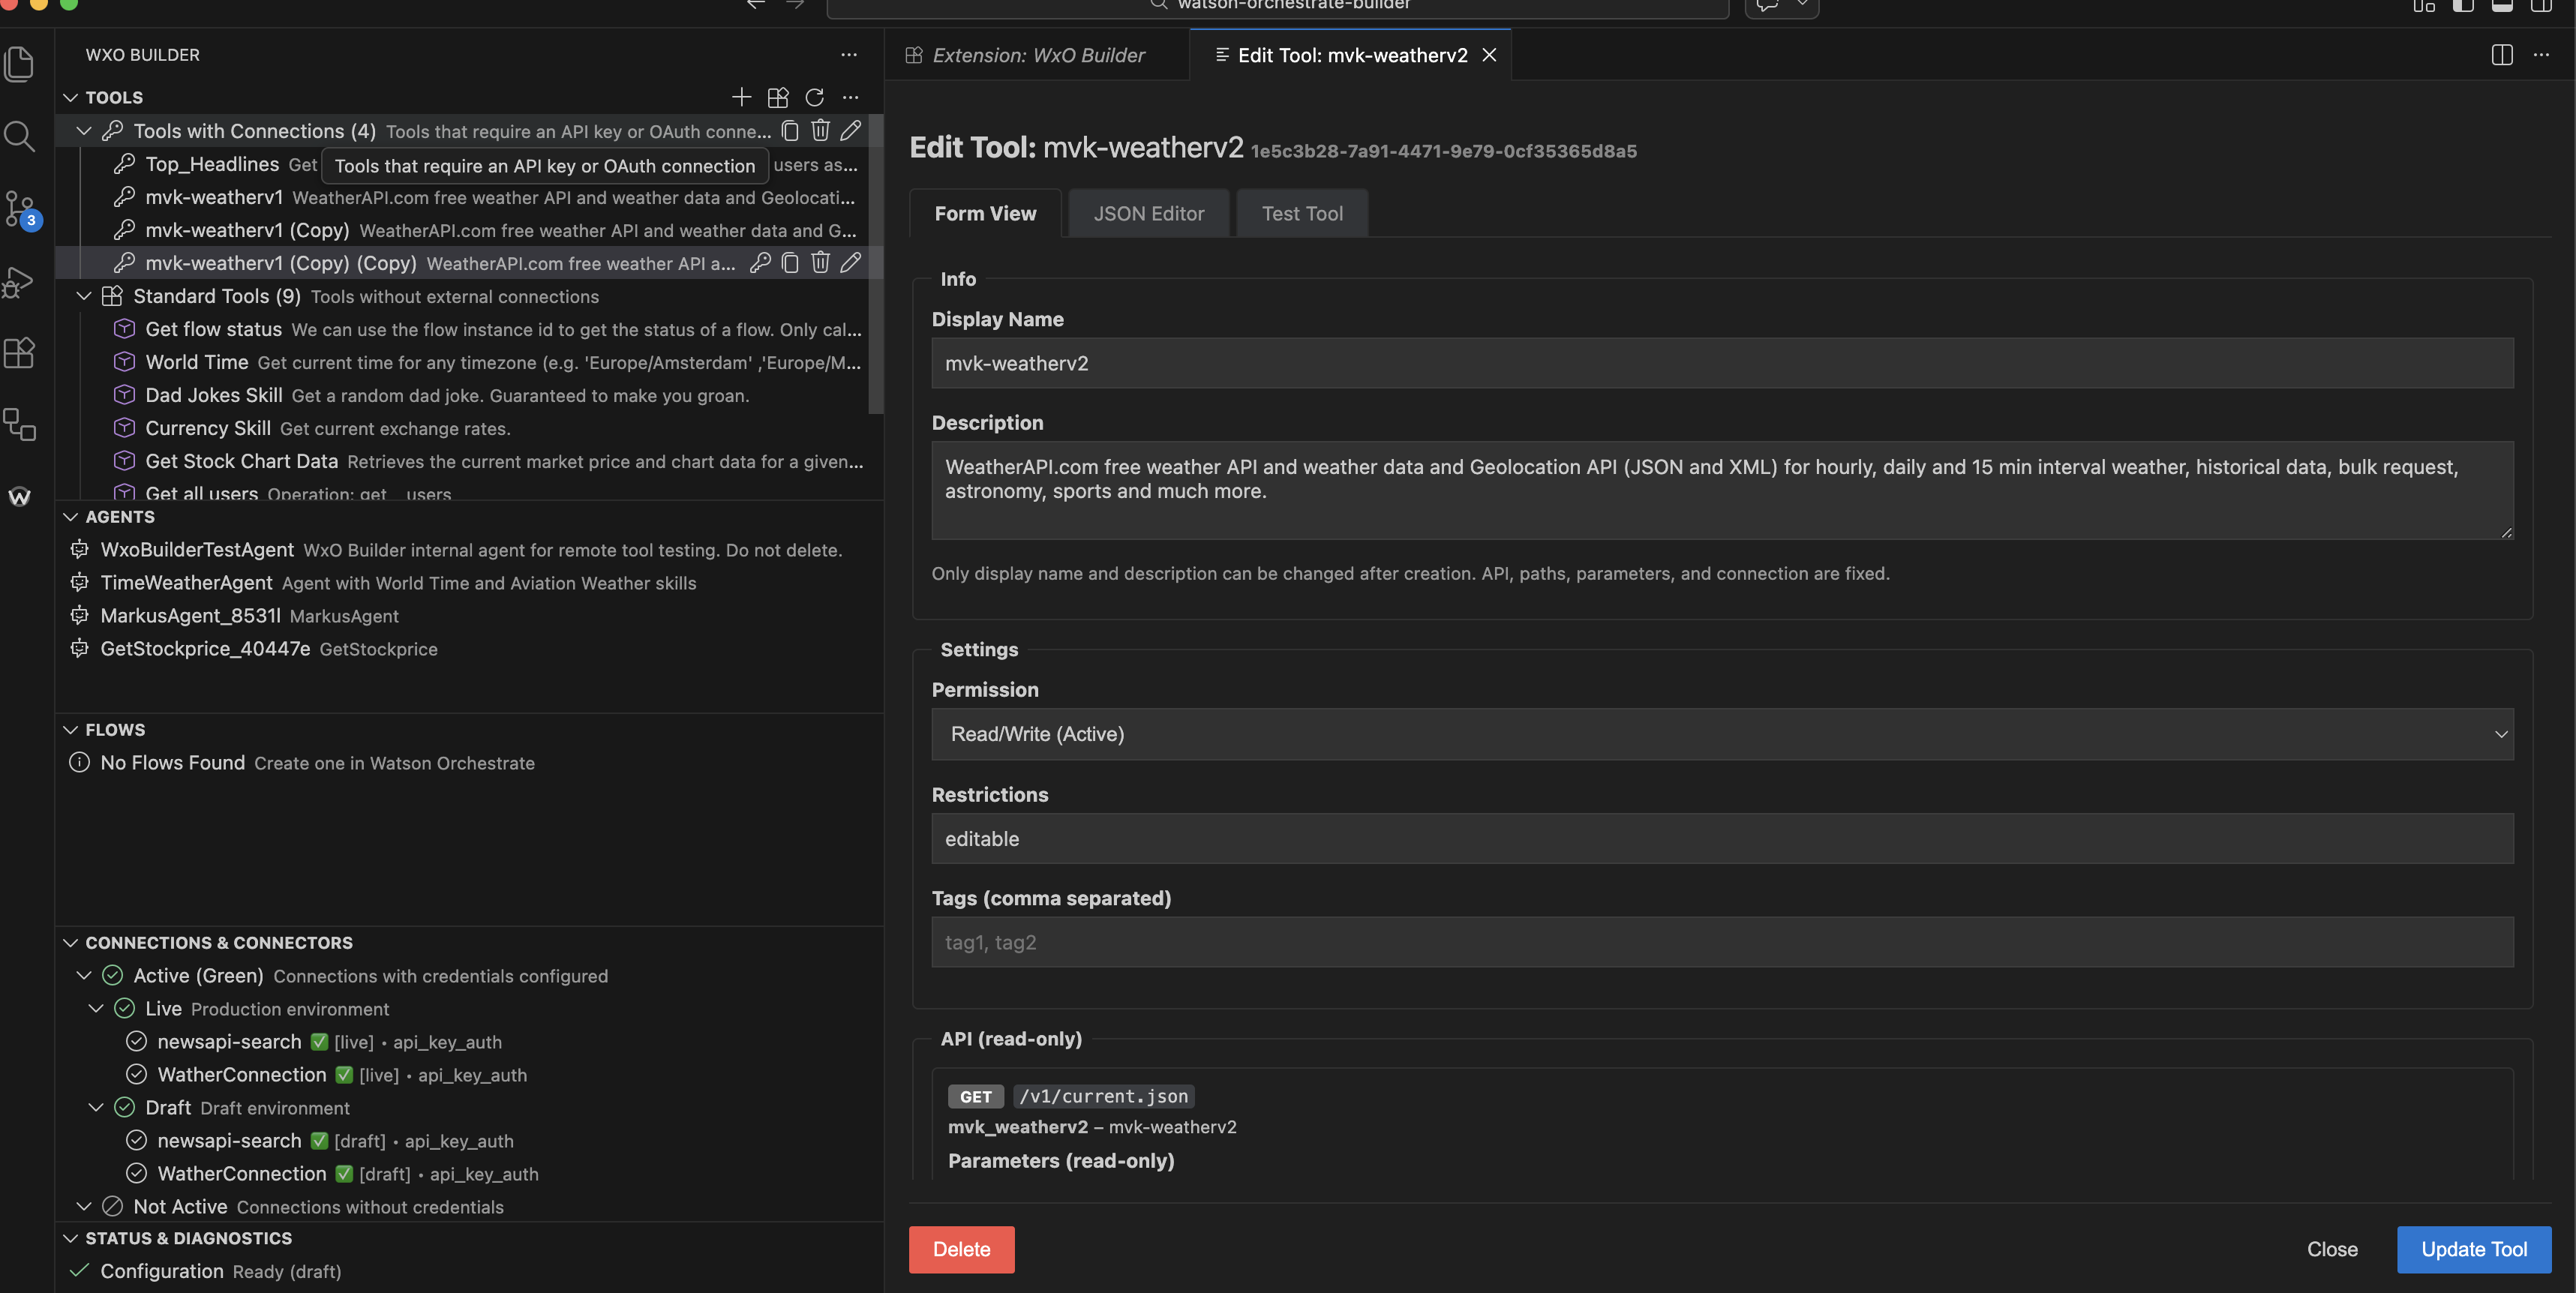
Task: Refresh the Tools list
Action: coord(814,97)
